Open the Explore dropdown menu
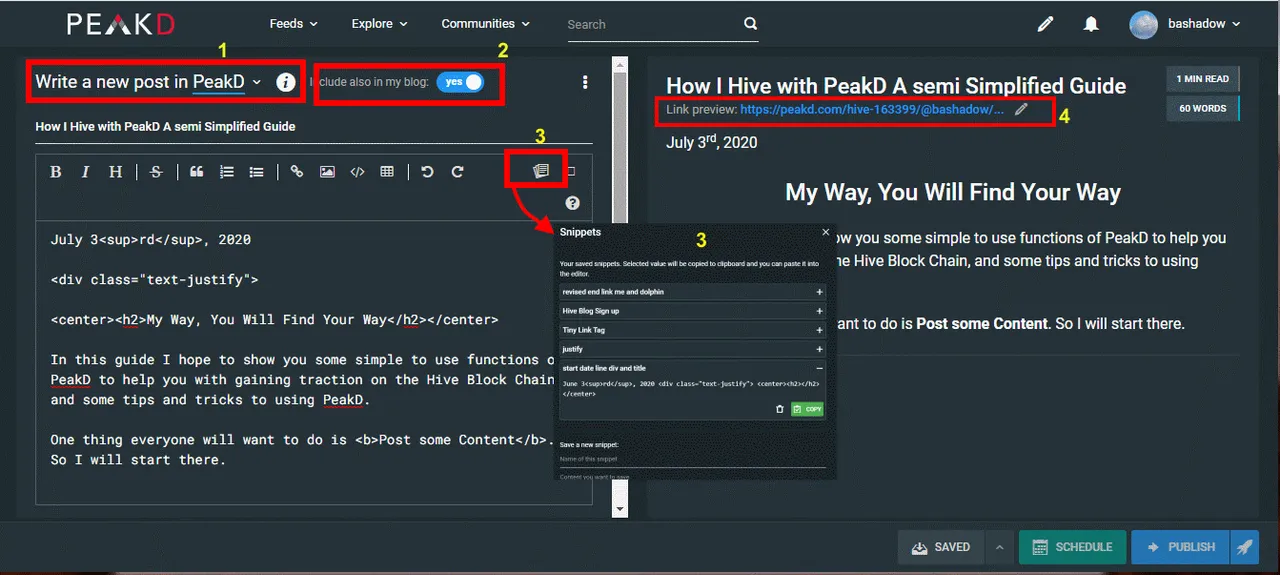The image size is (1280, 575). [379, 24]
